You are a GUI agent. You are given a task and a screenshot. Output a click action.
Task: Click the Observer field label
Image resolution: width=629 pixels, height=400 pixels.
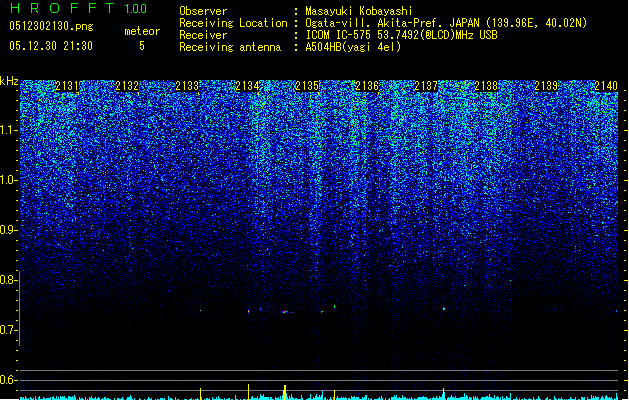tap(203, 11)
